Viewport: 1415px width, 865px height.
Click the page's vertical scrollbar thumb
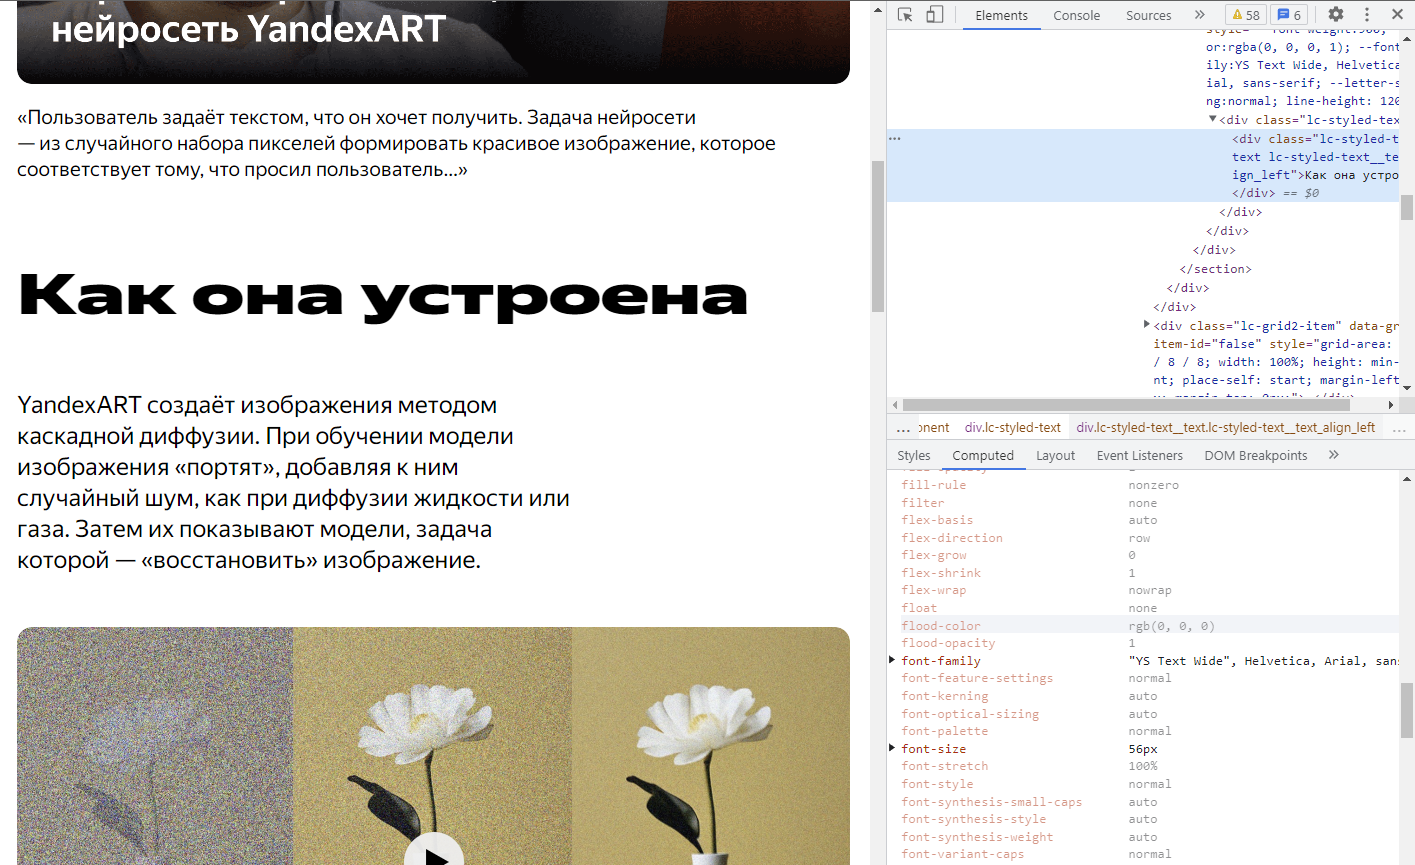tap(878, 236)
